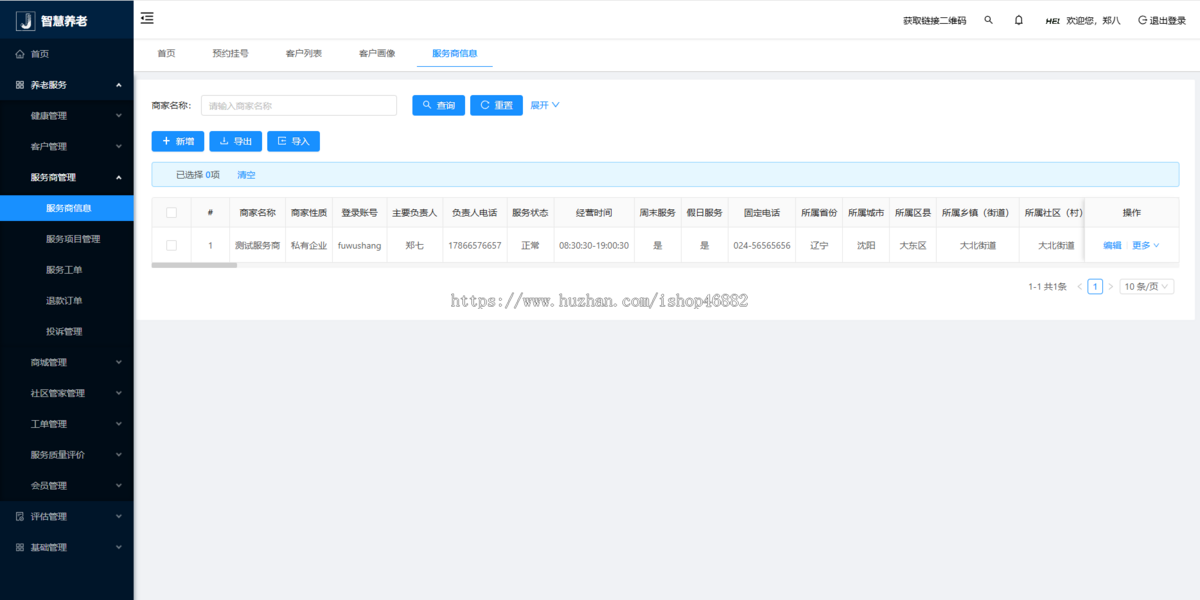The height and width of the screenshot is (600, 1200).
Task: Click the table horizontal scrollbar
Action: 194,265
